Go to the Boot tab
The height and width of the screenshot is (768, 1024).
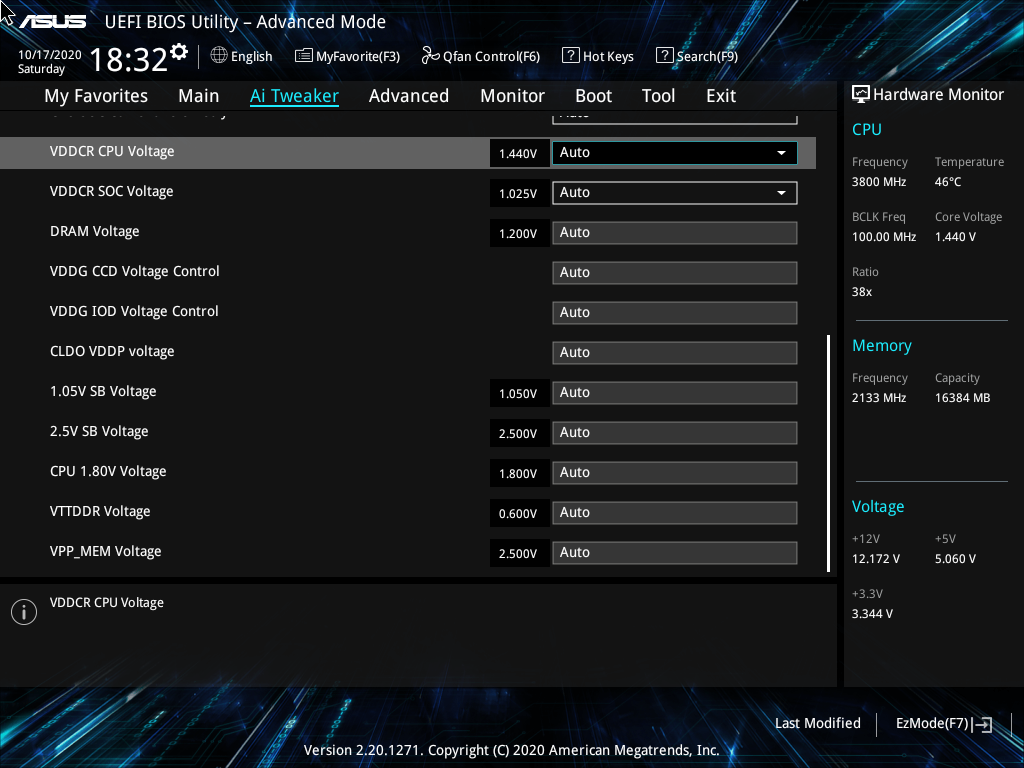tap(594, 96)
